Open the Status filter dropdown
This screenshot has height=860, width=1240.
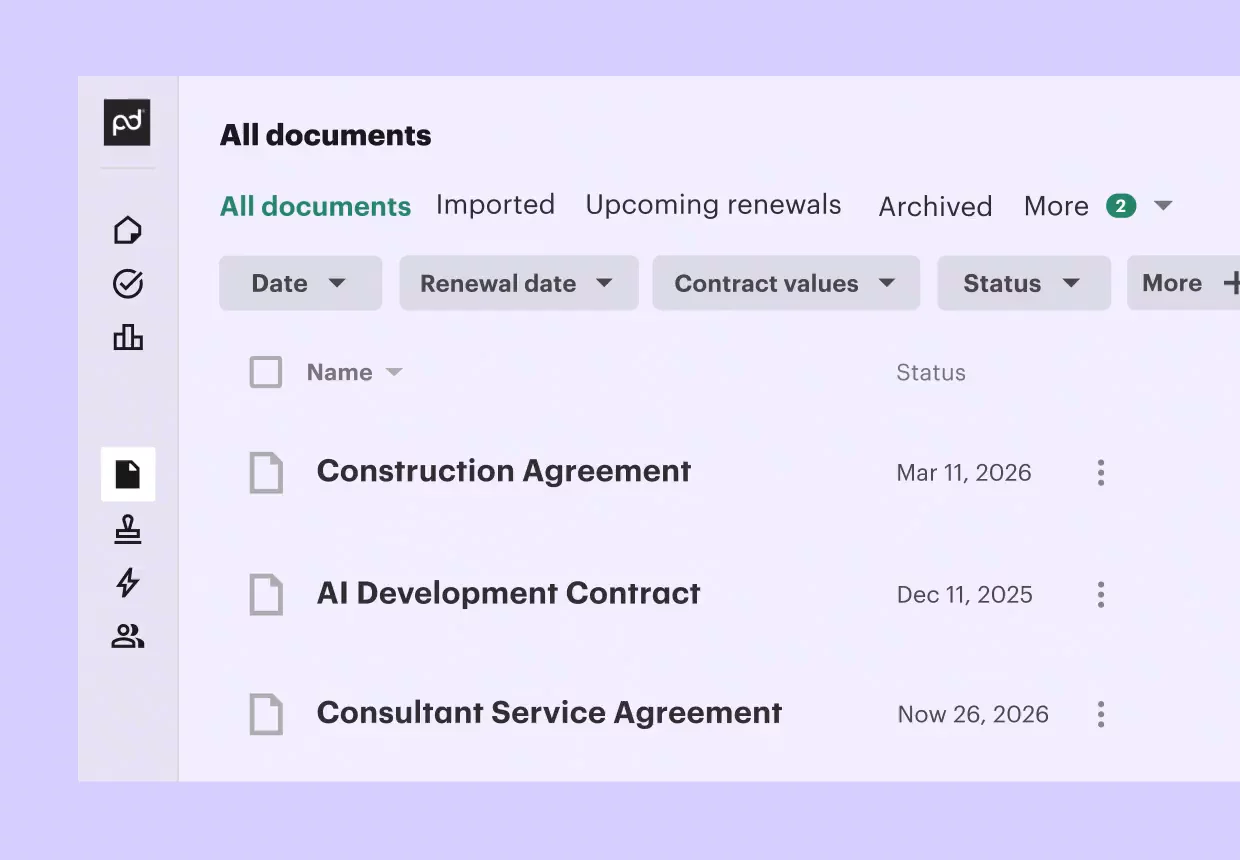(x=1024, y=283)
